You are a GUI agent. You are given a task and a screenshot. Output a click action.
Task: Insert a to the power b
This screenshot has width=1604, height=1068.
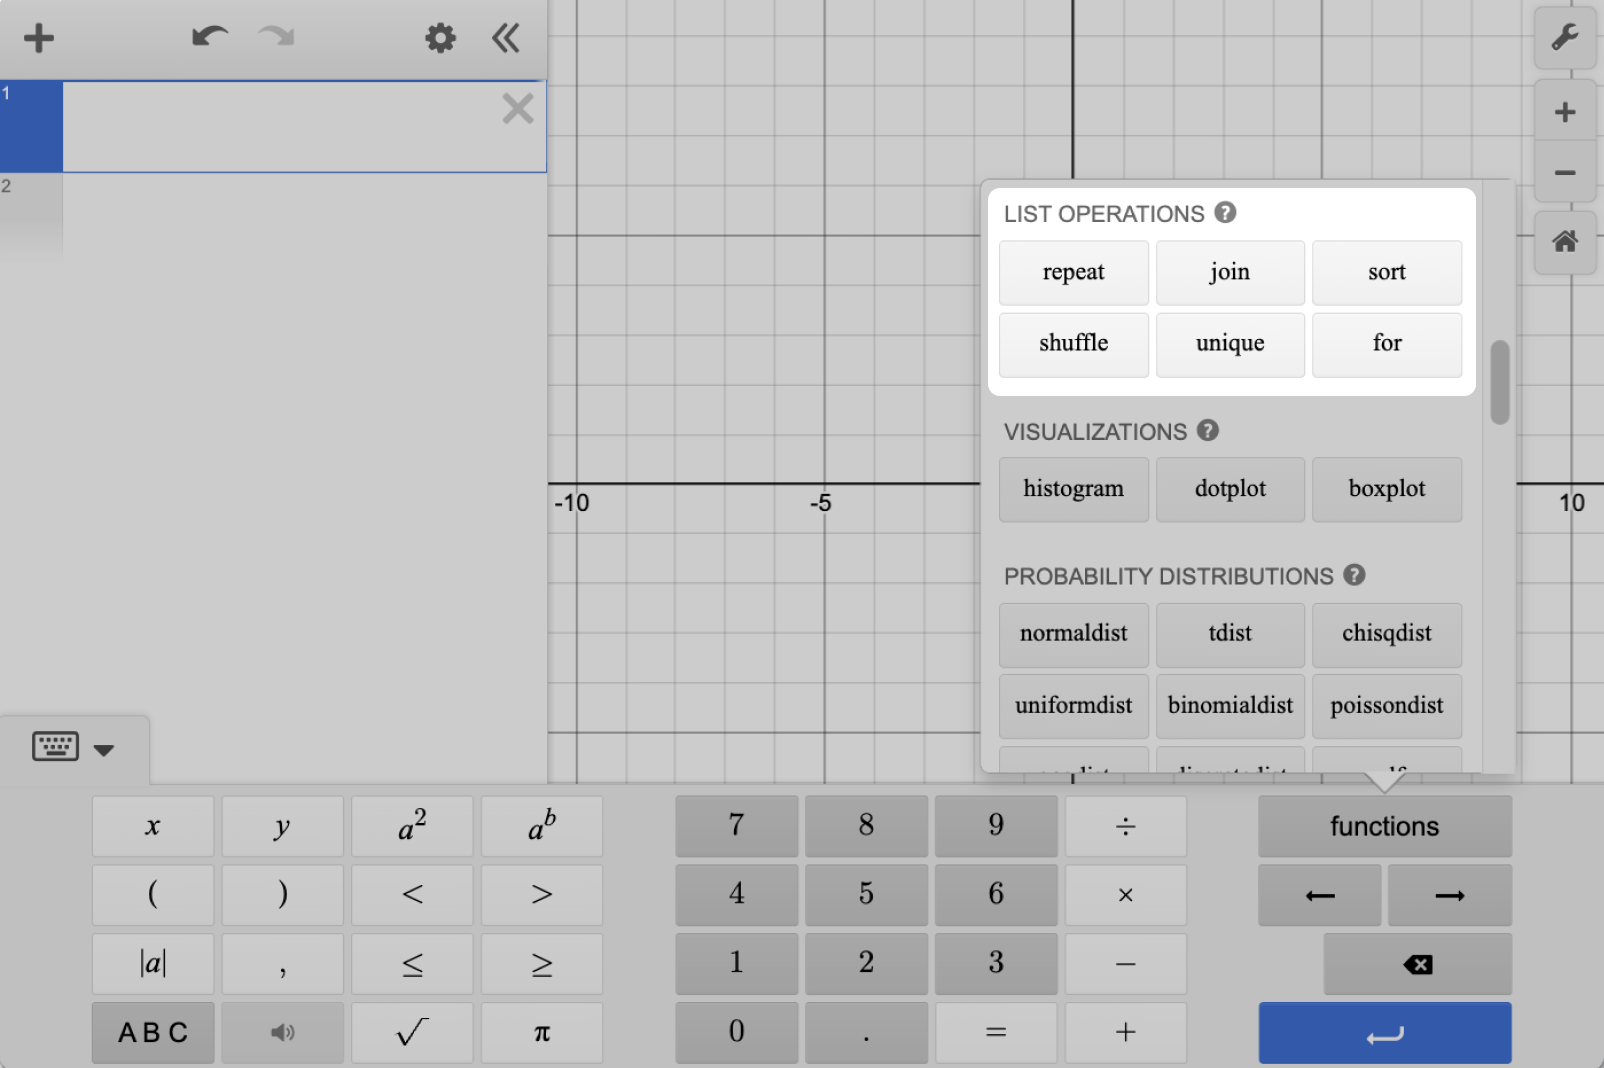point(542,826)
